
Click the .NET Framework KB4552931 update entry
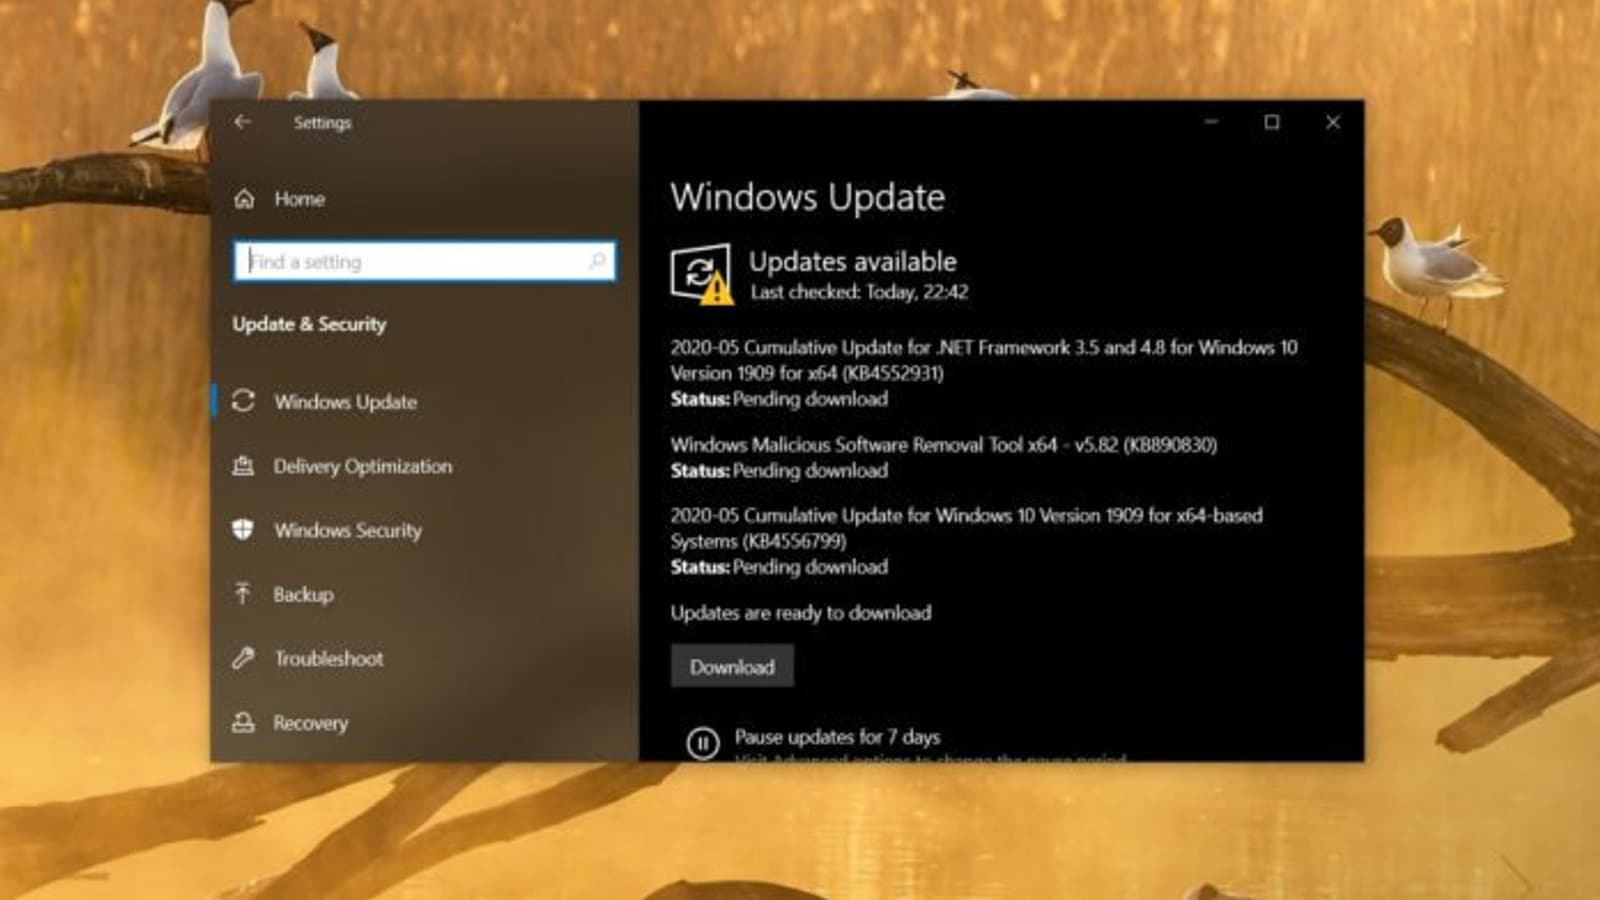[x=984, y=373]
